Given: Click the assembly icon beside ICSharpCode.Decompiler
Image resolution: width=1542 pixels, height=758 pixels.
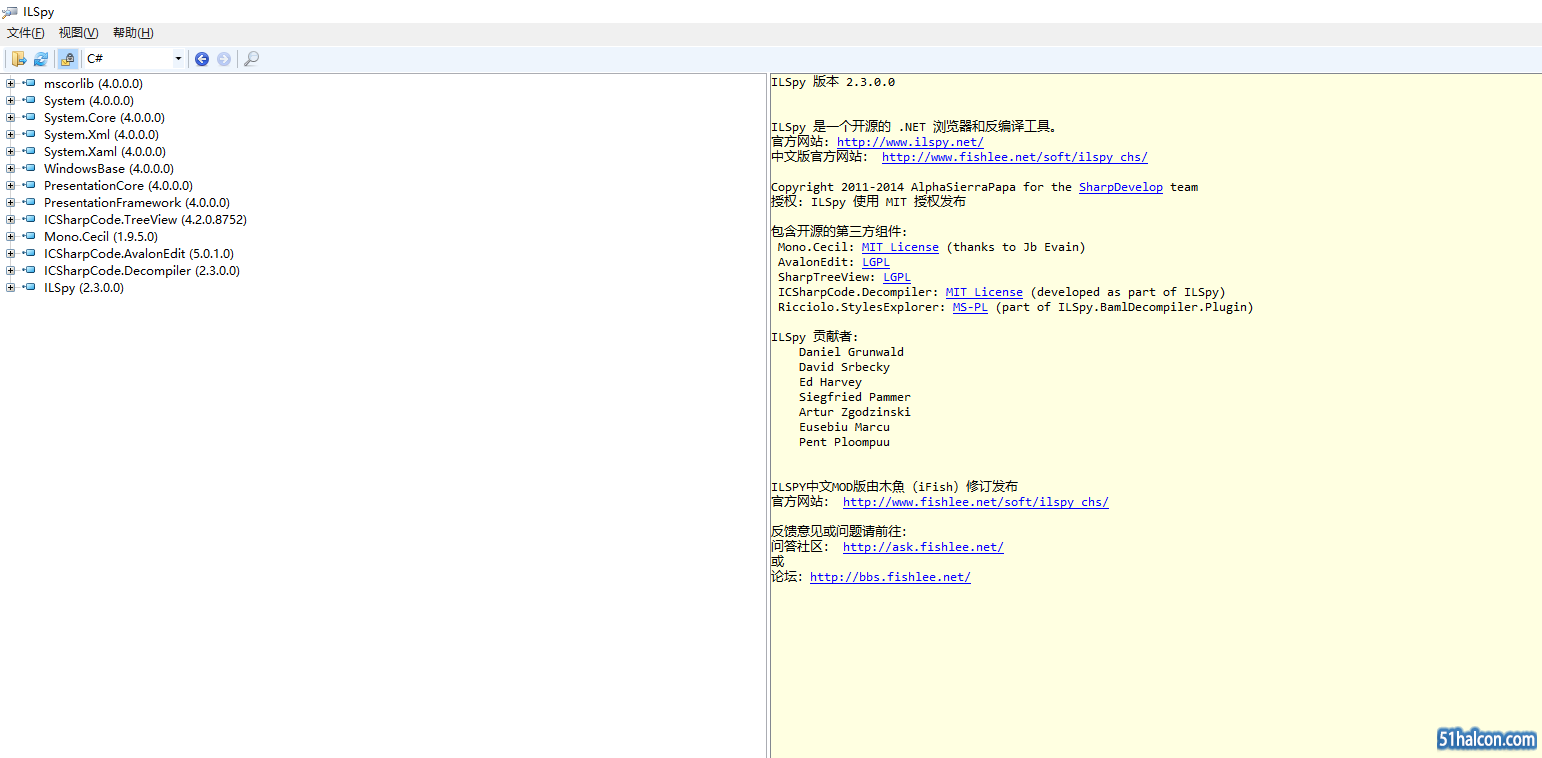Looking at the screenshot, I should coord(29,271).
